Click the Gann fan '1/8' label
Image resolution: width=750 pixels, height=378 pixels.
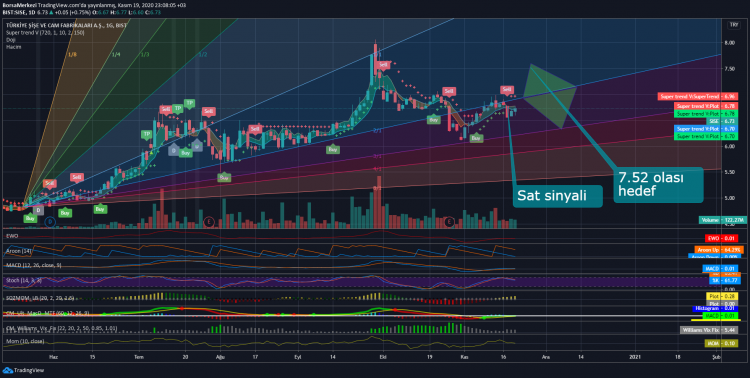pos(72,55)
